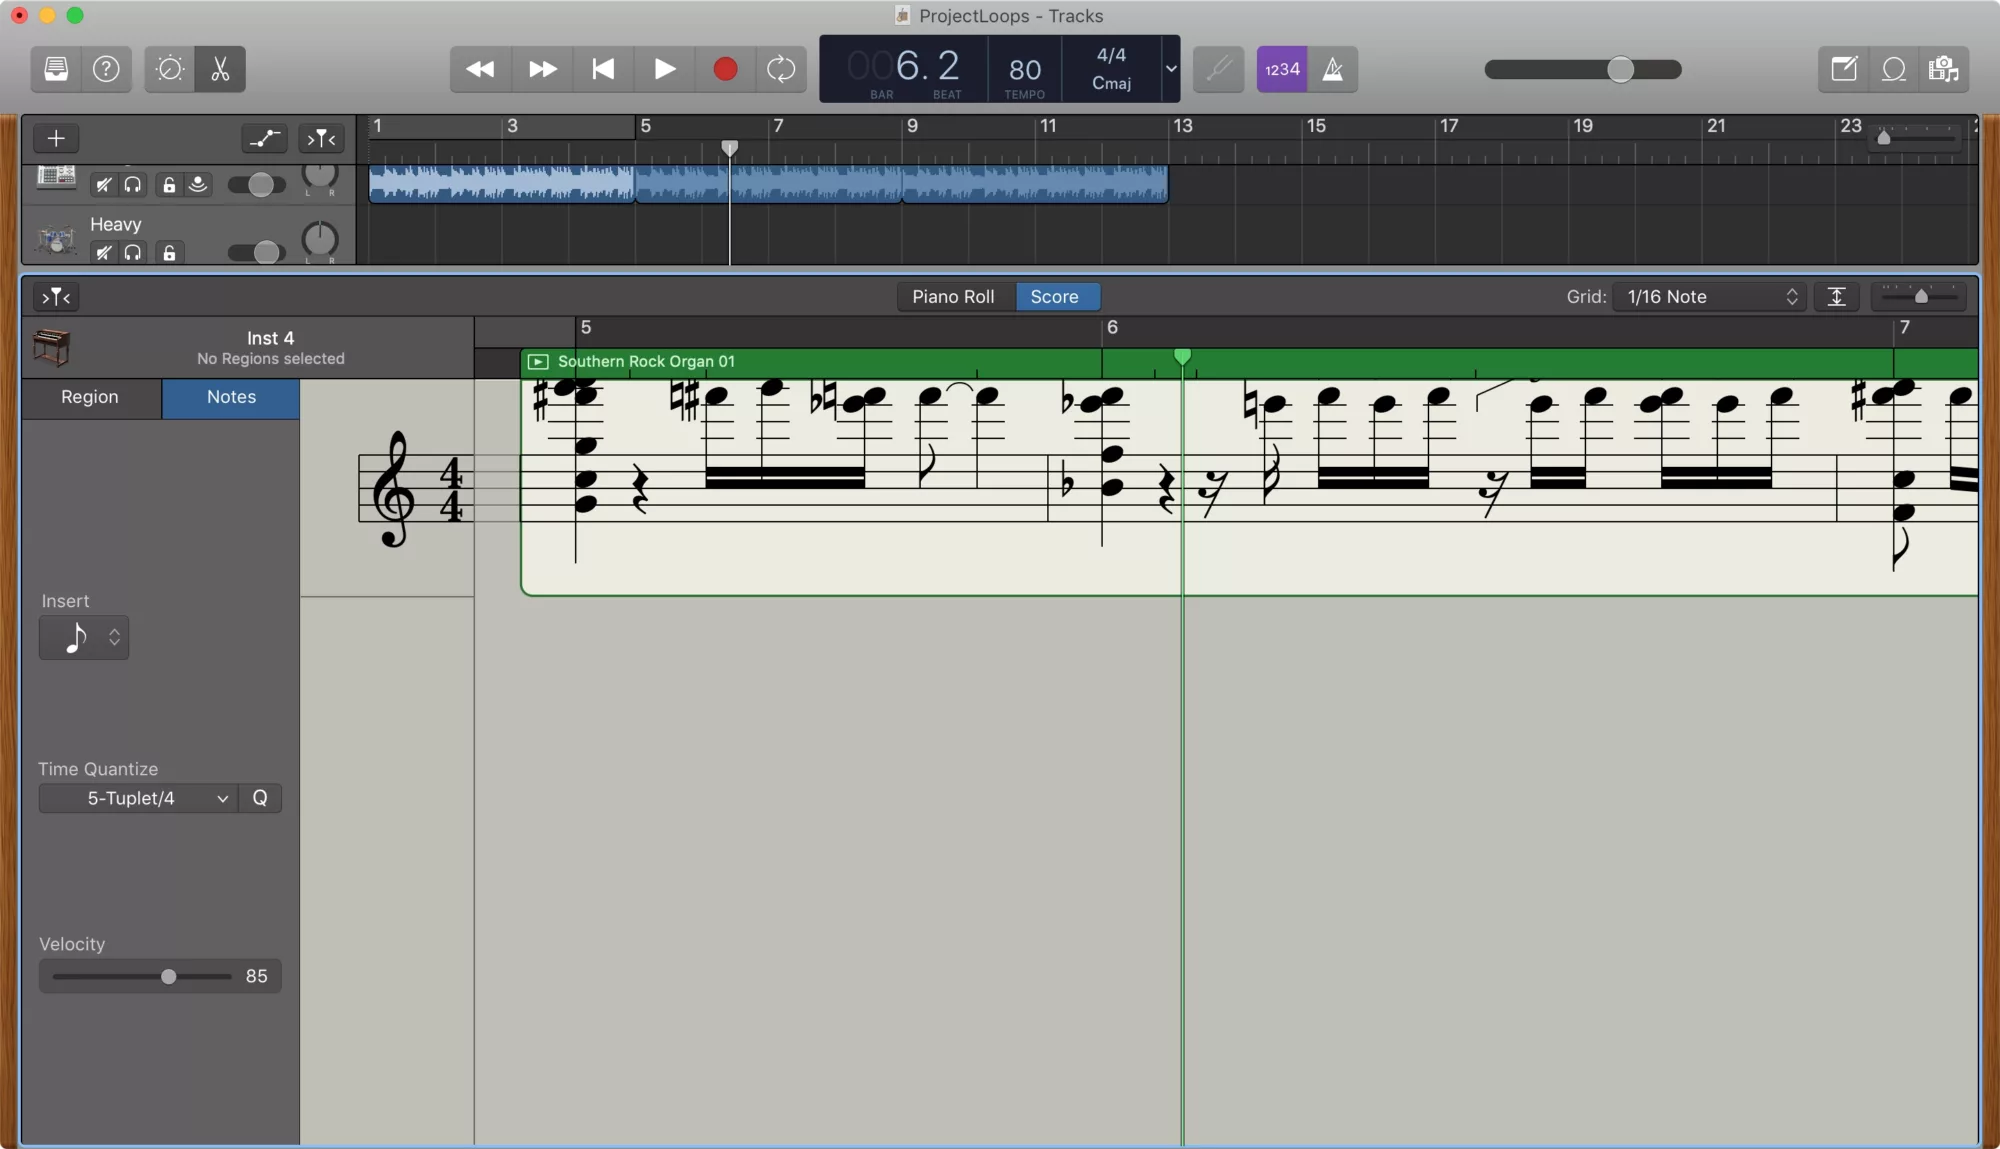2000x1149 pixels.
Task: Open the Library panel icon
Action: point(56,69)
